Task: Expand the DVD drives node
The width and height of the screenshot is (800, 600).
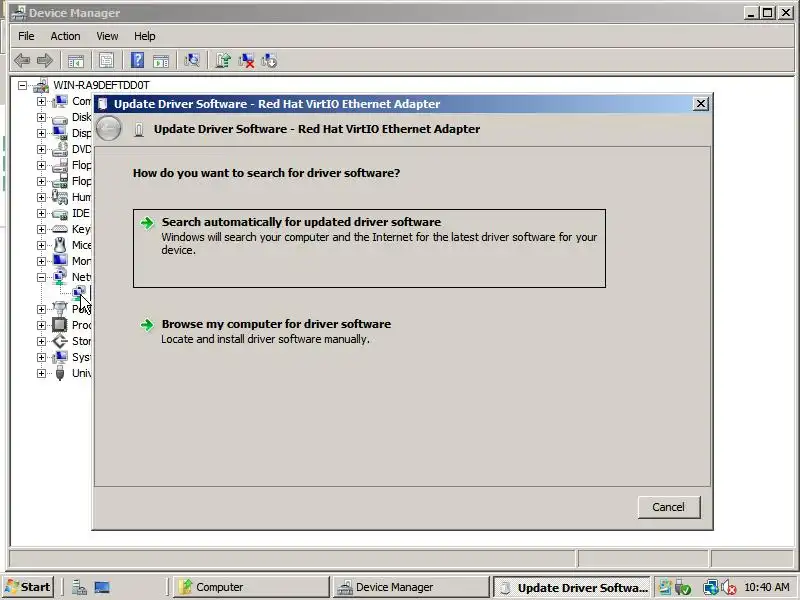Action: pyautogui.click(x=41, y=149)
